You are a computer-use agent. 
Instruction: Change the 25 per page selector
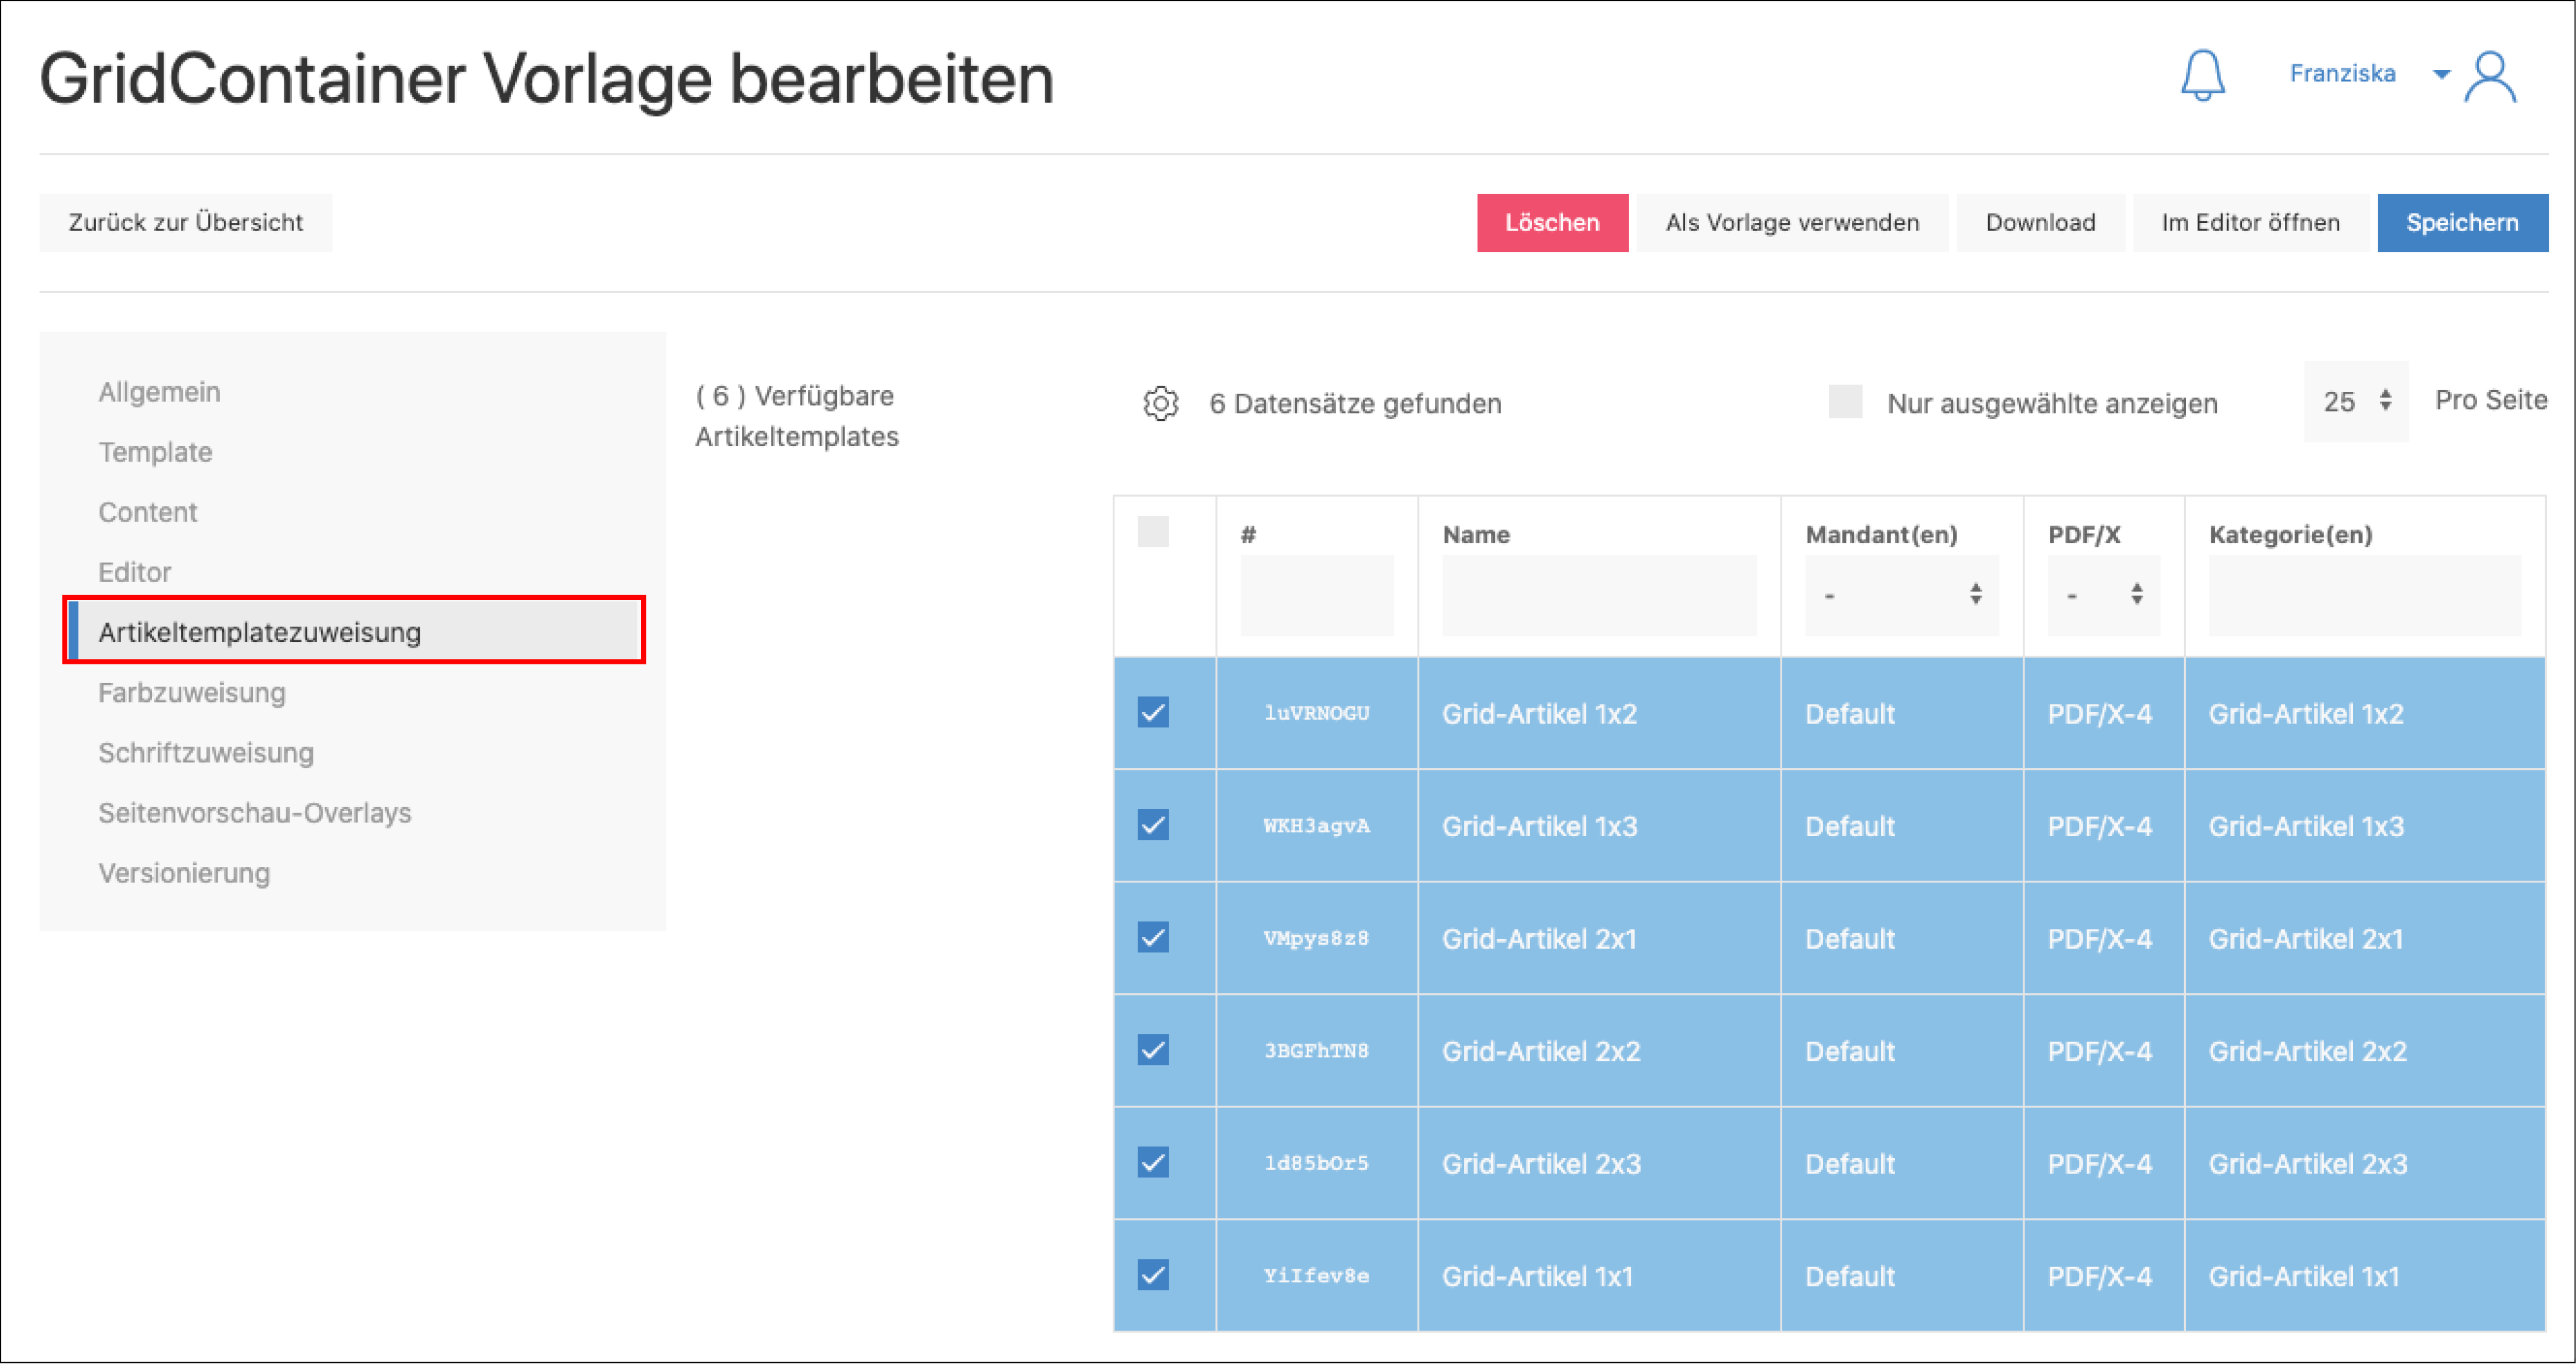[2355, 402]
